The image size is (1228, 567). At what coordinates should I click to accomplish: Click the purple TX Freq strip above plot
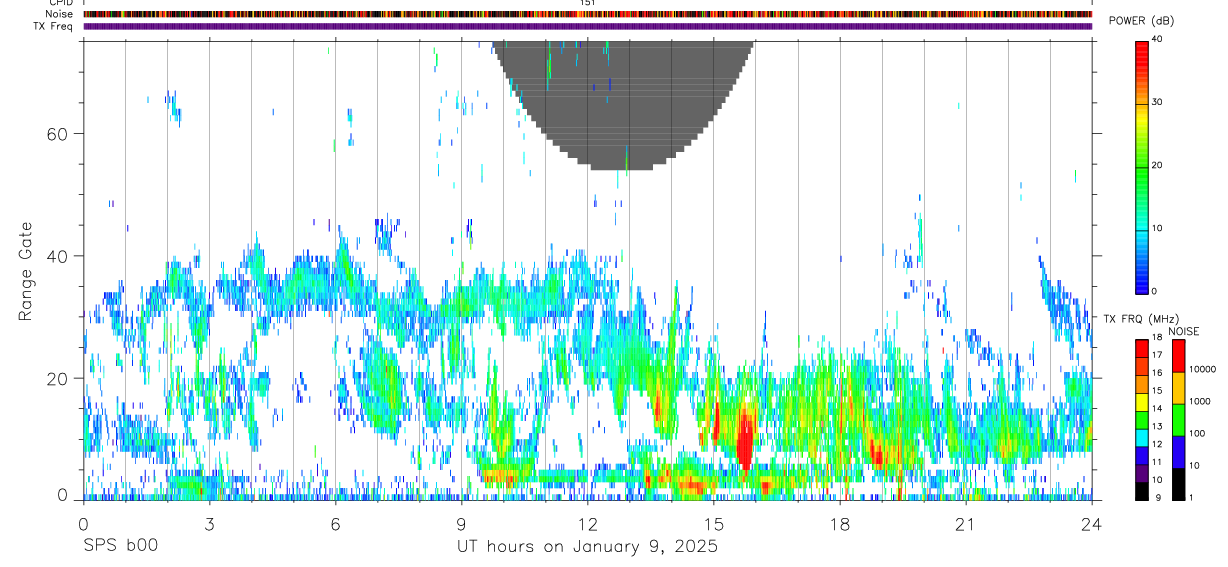(588, 27)
